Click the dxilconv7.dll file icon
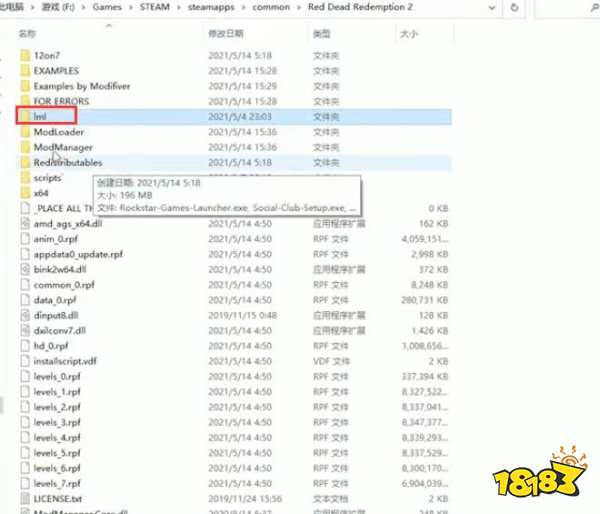 [x=25, y=331]
